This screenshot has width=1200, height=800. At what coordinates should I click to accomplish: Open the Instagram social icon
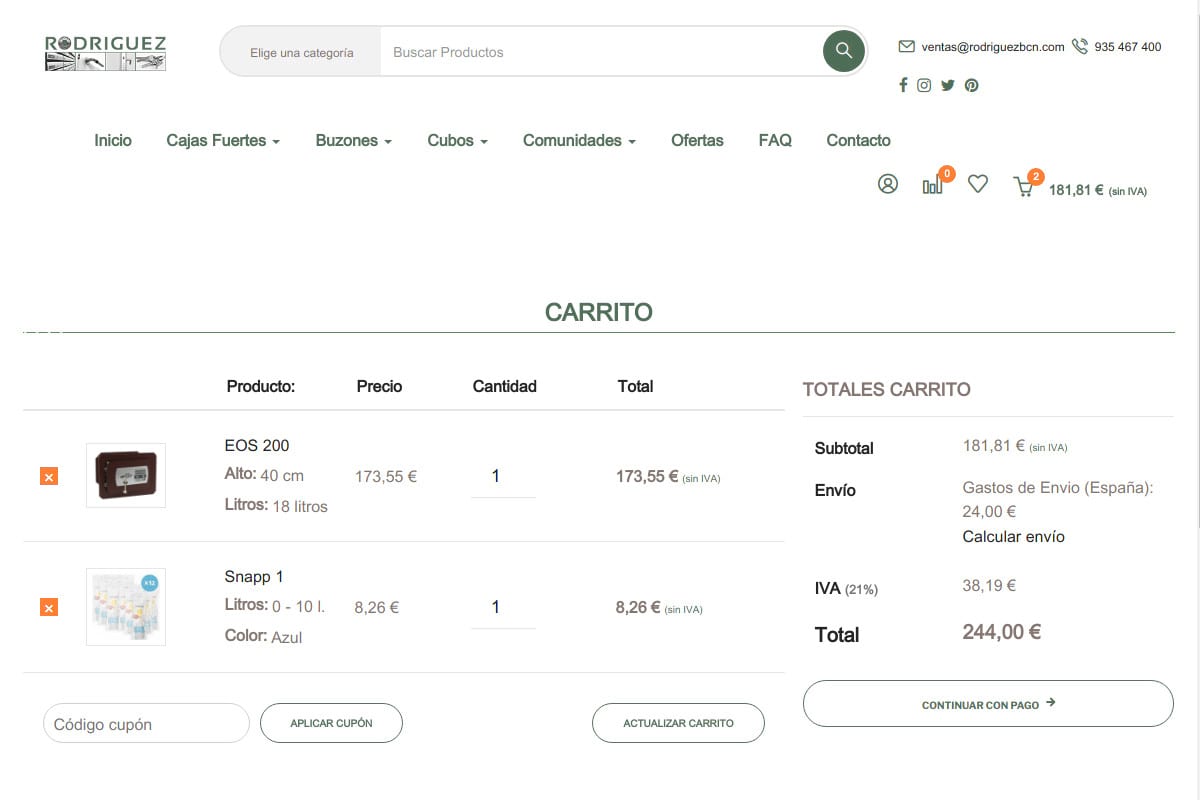point(924,85)
